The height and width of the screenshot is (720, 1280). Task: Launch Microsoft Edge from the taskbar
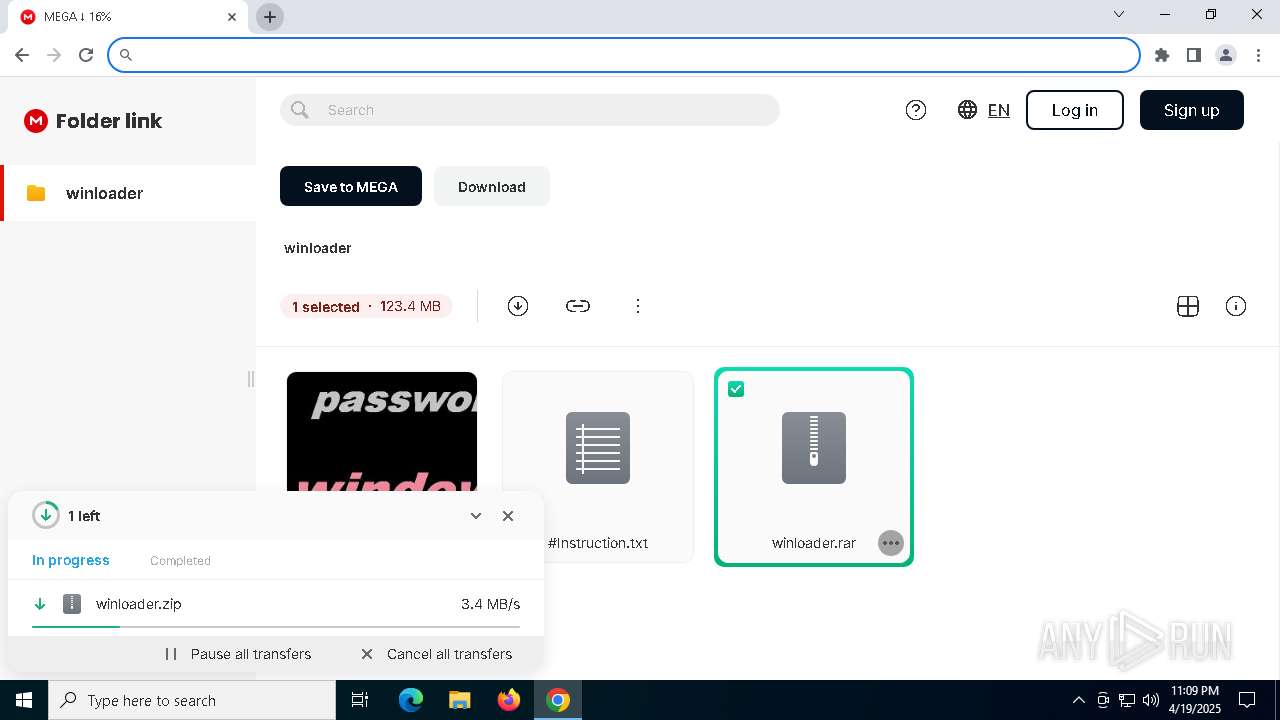[411, 700]
